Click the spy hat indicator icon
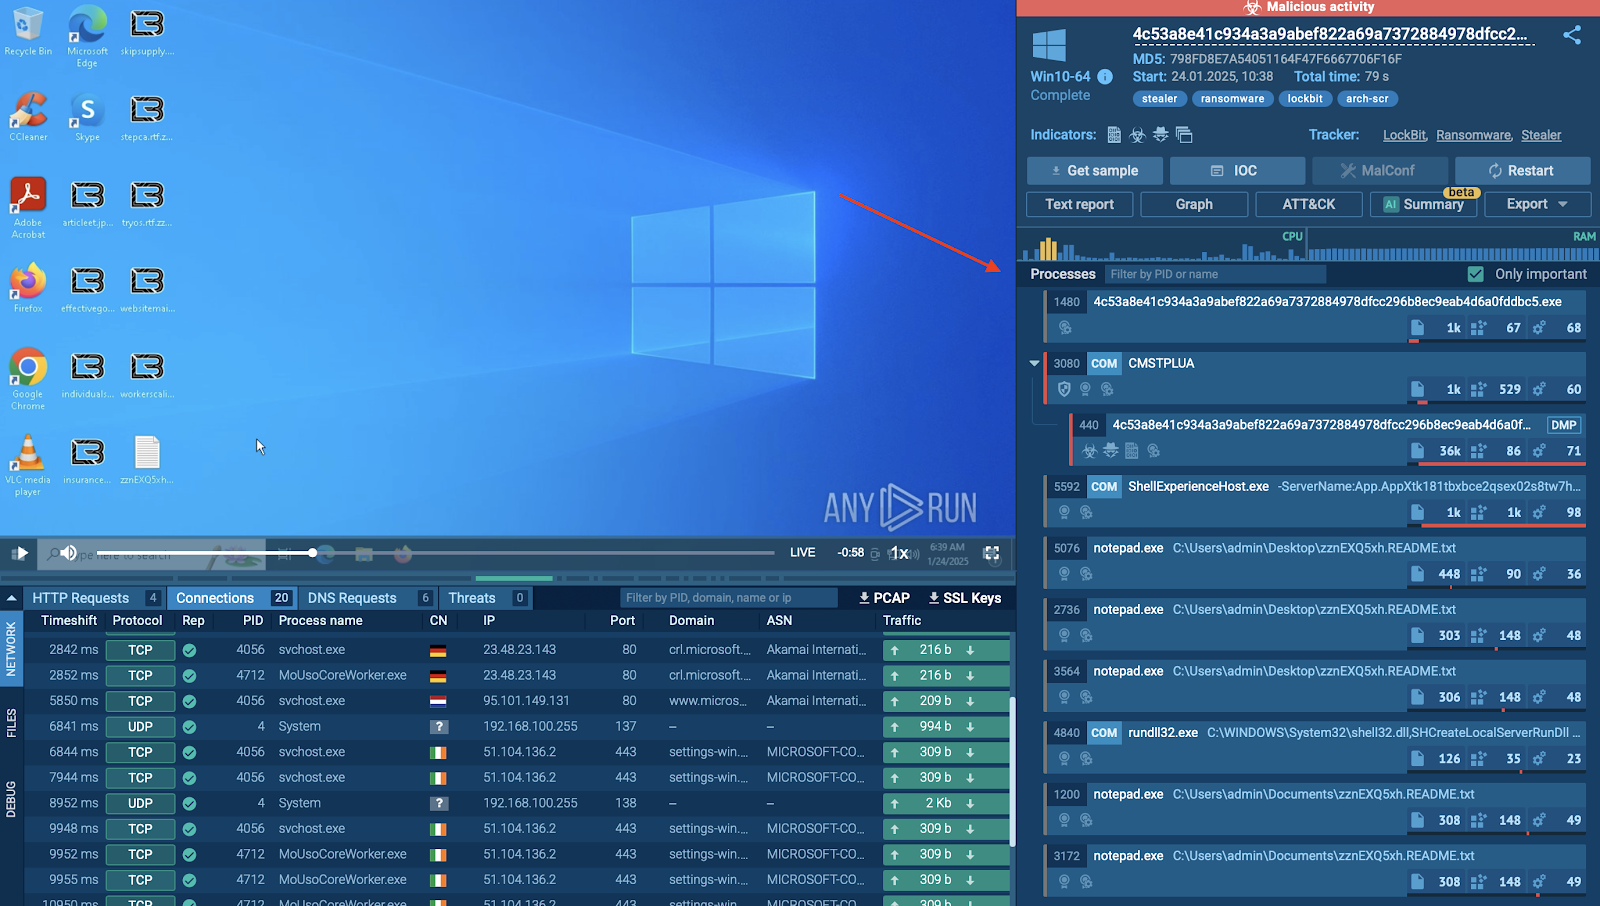The height and width of the screenshot is (906, 1600). tap(1160, 135)
